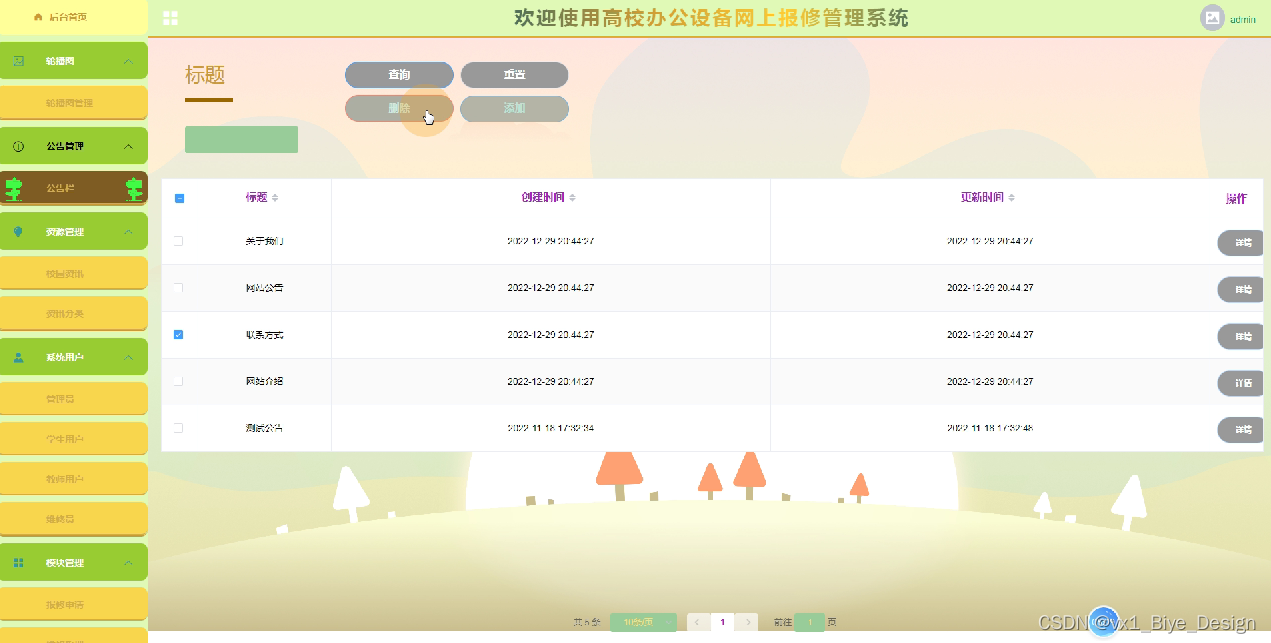Open 维修员 in the sidebar
Viewport: 1271px width, 643px height.
[74, 519]
